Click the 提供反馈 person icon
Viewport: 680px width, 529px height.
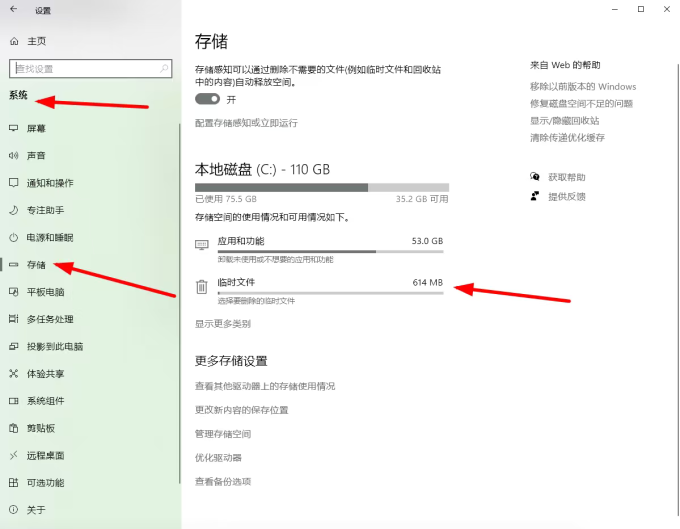(x=535, y=196)
